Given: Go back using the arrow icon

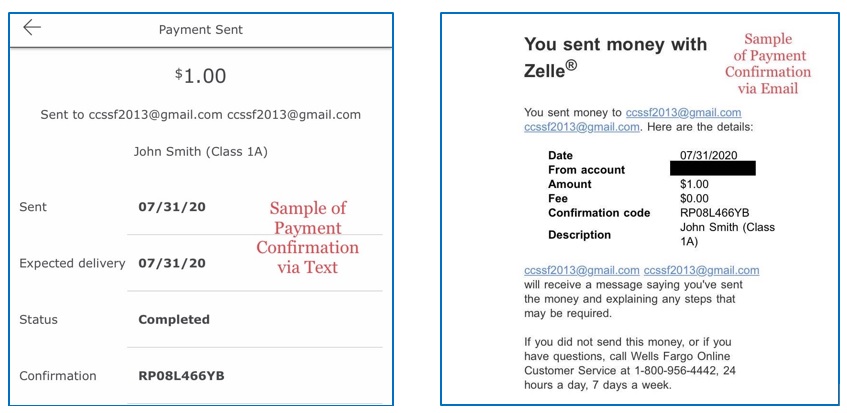Looking at the screenshot, I should coord(32,28).
